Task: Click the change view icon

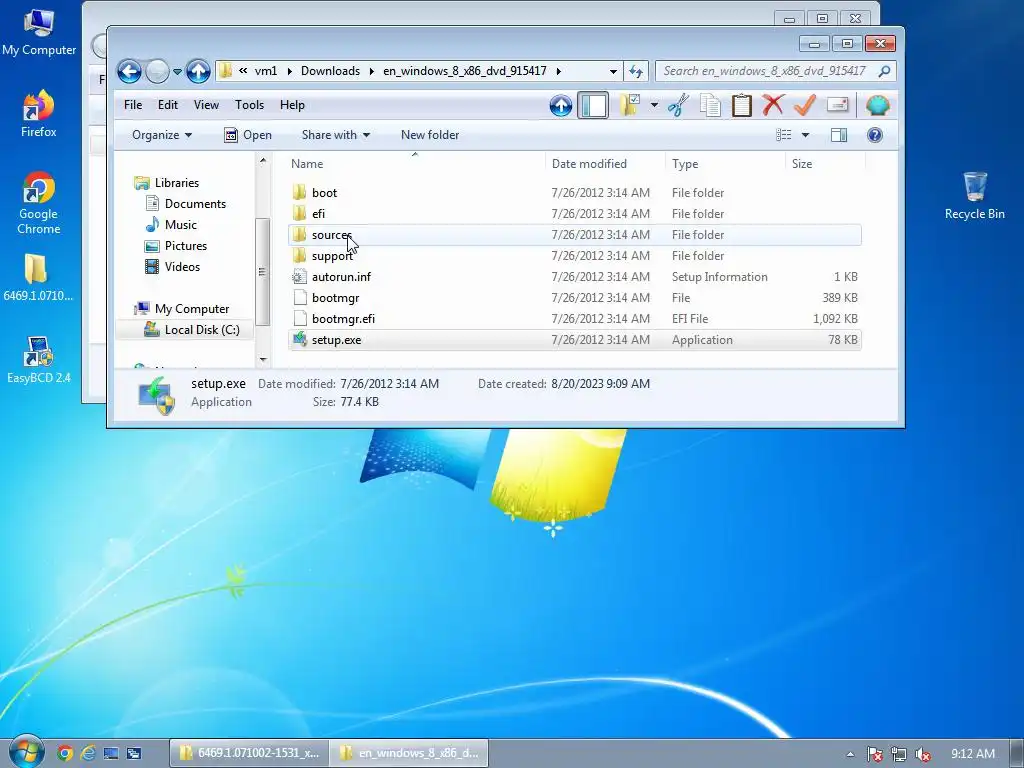Action: (x=784, y=135)
